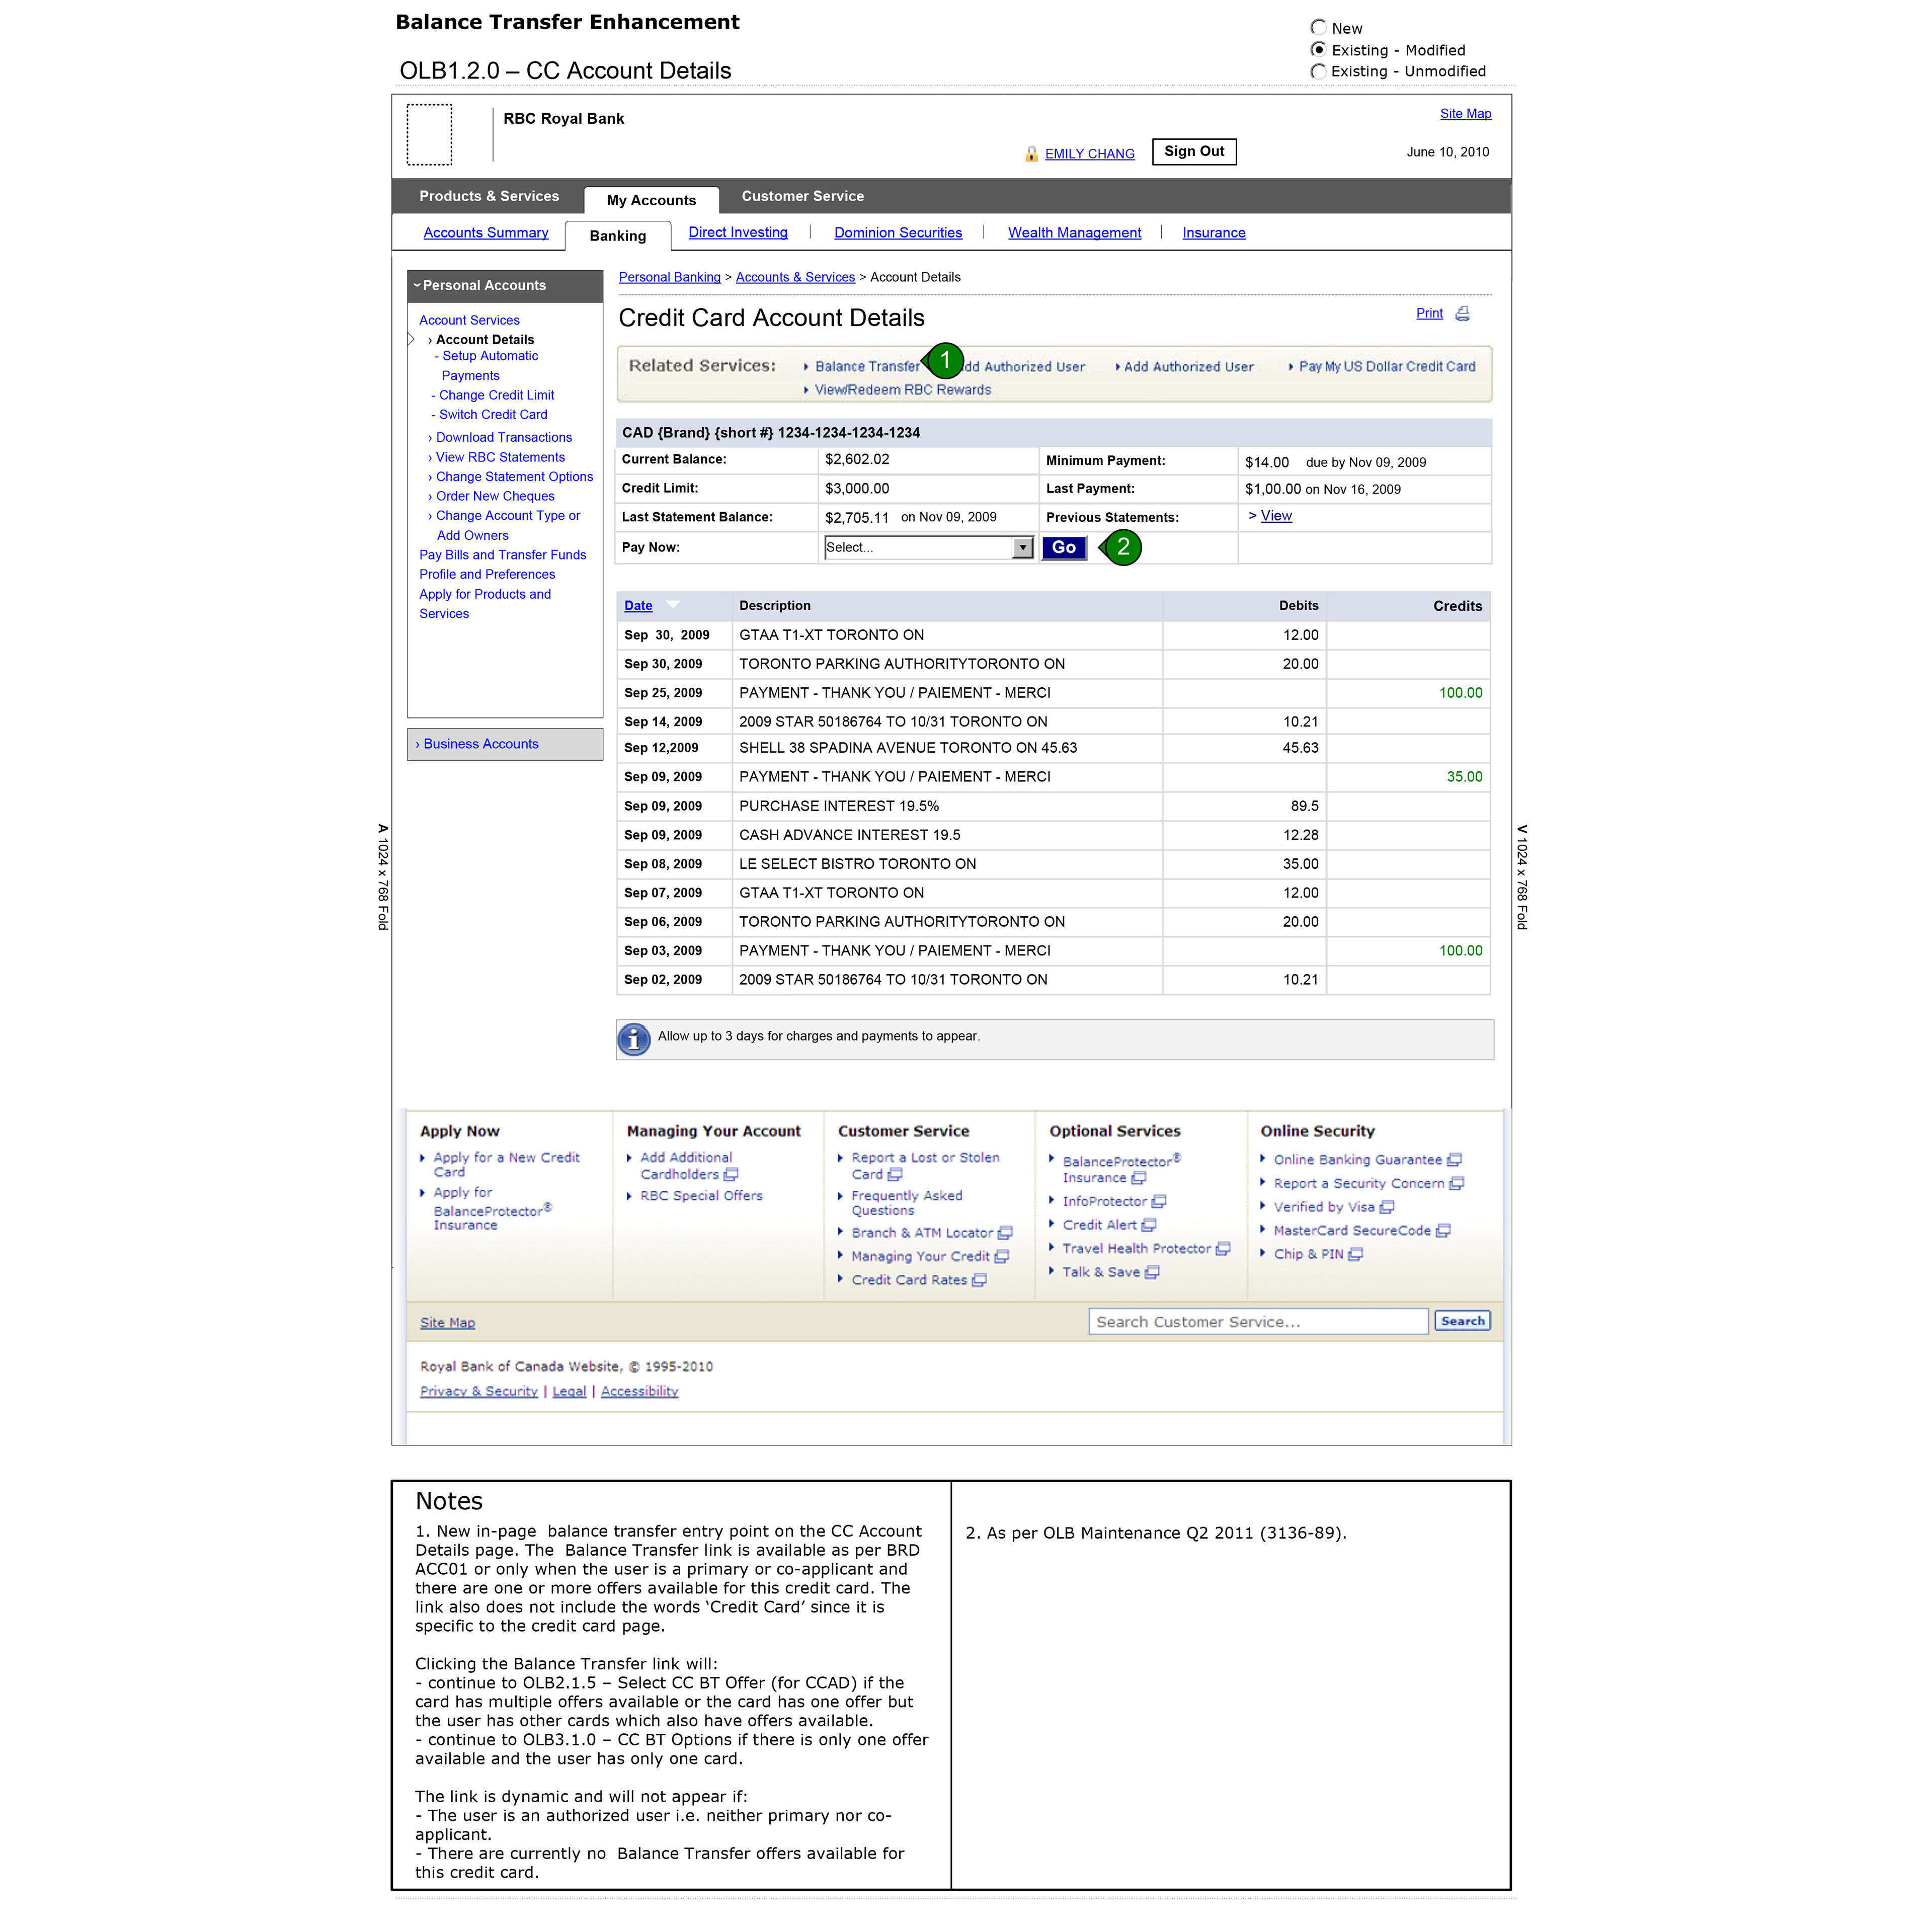Screen dimensions: 1932x1932
Task: Click the Date column header link
Action: pos(638,606)
